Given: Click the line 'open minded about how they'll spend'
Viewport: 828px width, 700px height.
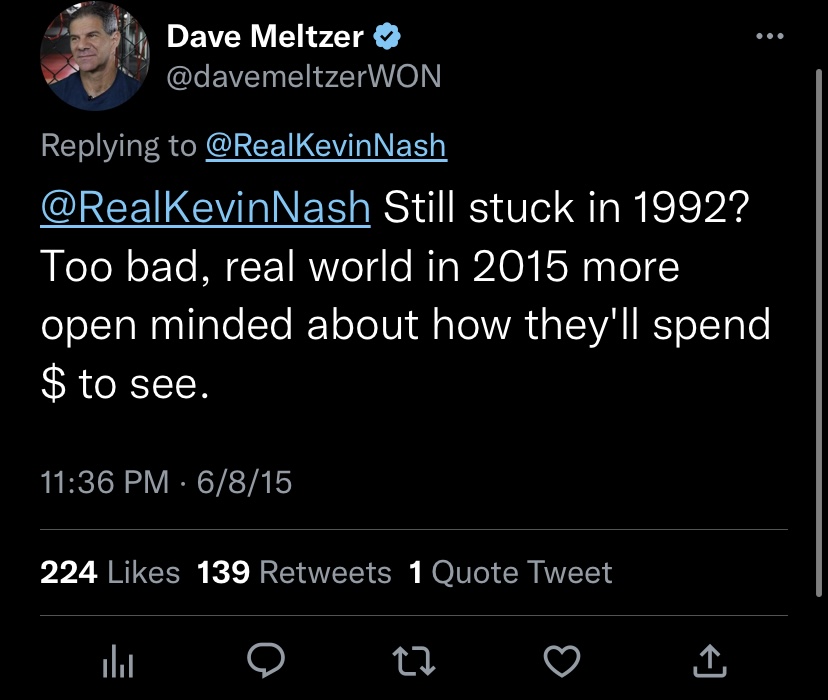Looking at the screenshot, I should coord(406,325).
